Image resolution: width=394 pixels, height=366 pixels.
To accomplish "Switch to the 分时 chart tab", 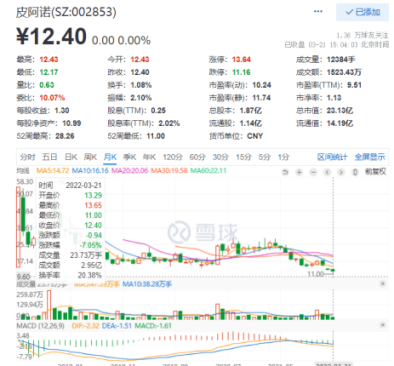I will coord(28,157).
